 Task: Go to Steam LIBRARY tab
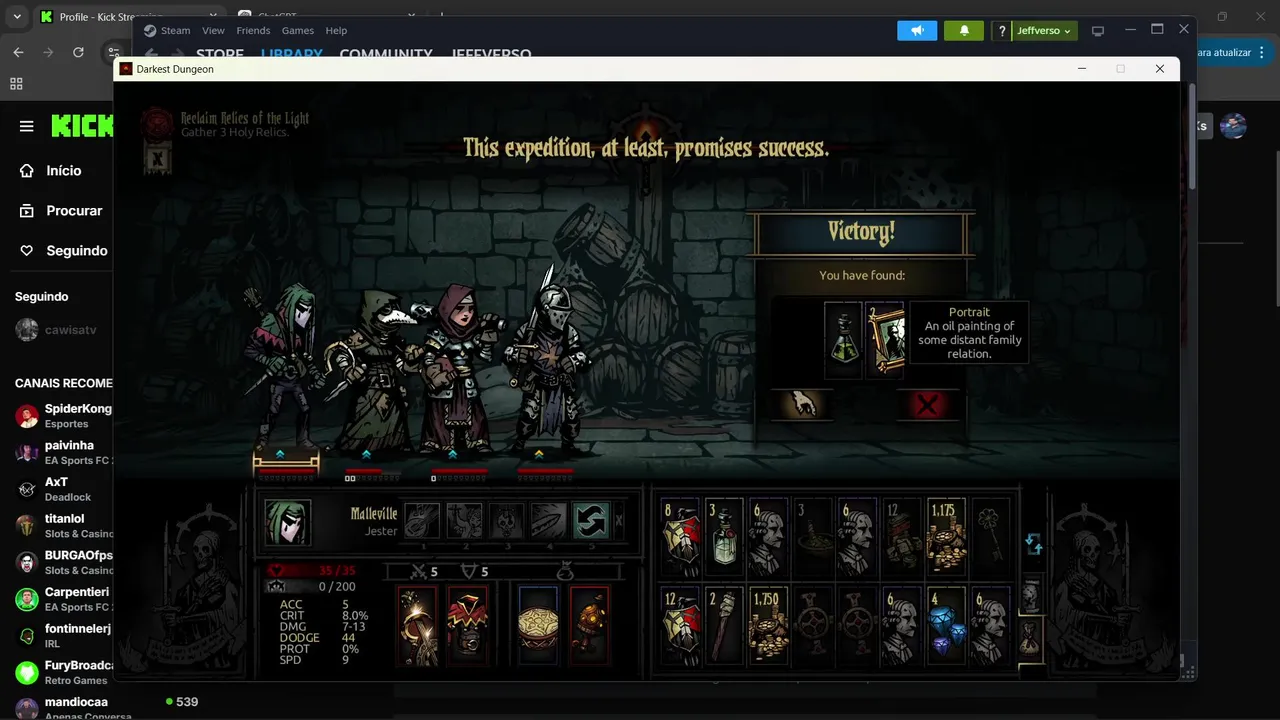[292, 54]
